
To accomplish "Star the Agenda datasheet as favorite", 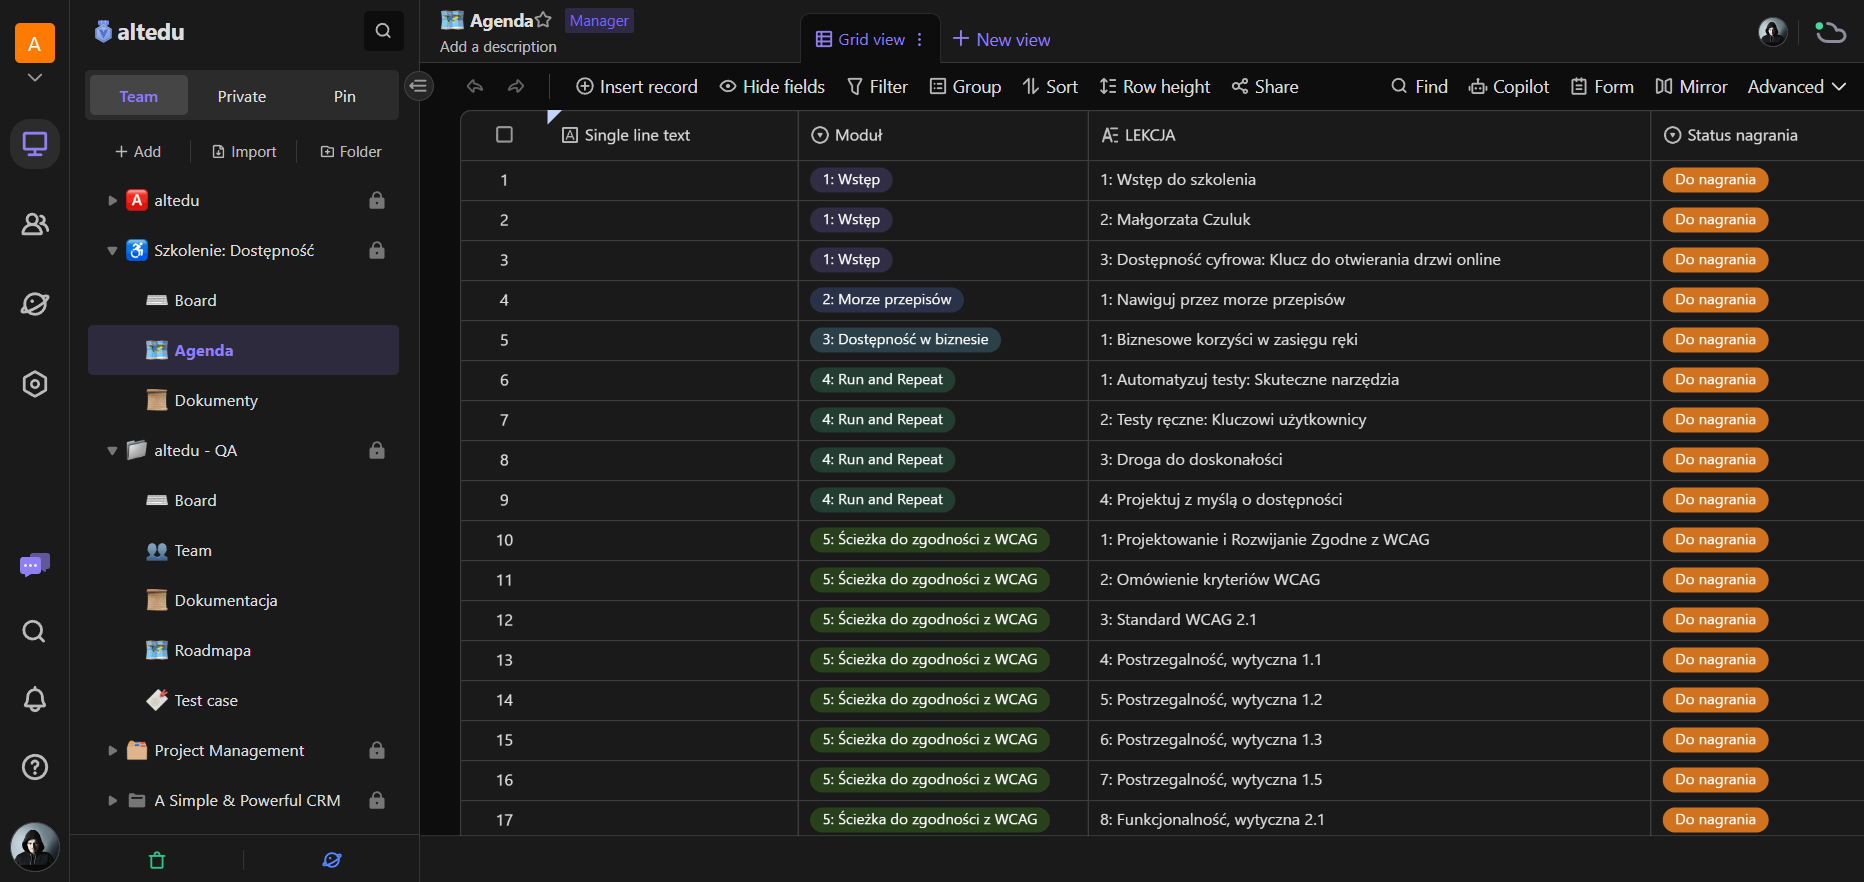I will click(x=543, y=20).
